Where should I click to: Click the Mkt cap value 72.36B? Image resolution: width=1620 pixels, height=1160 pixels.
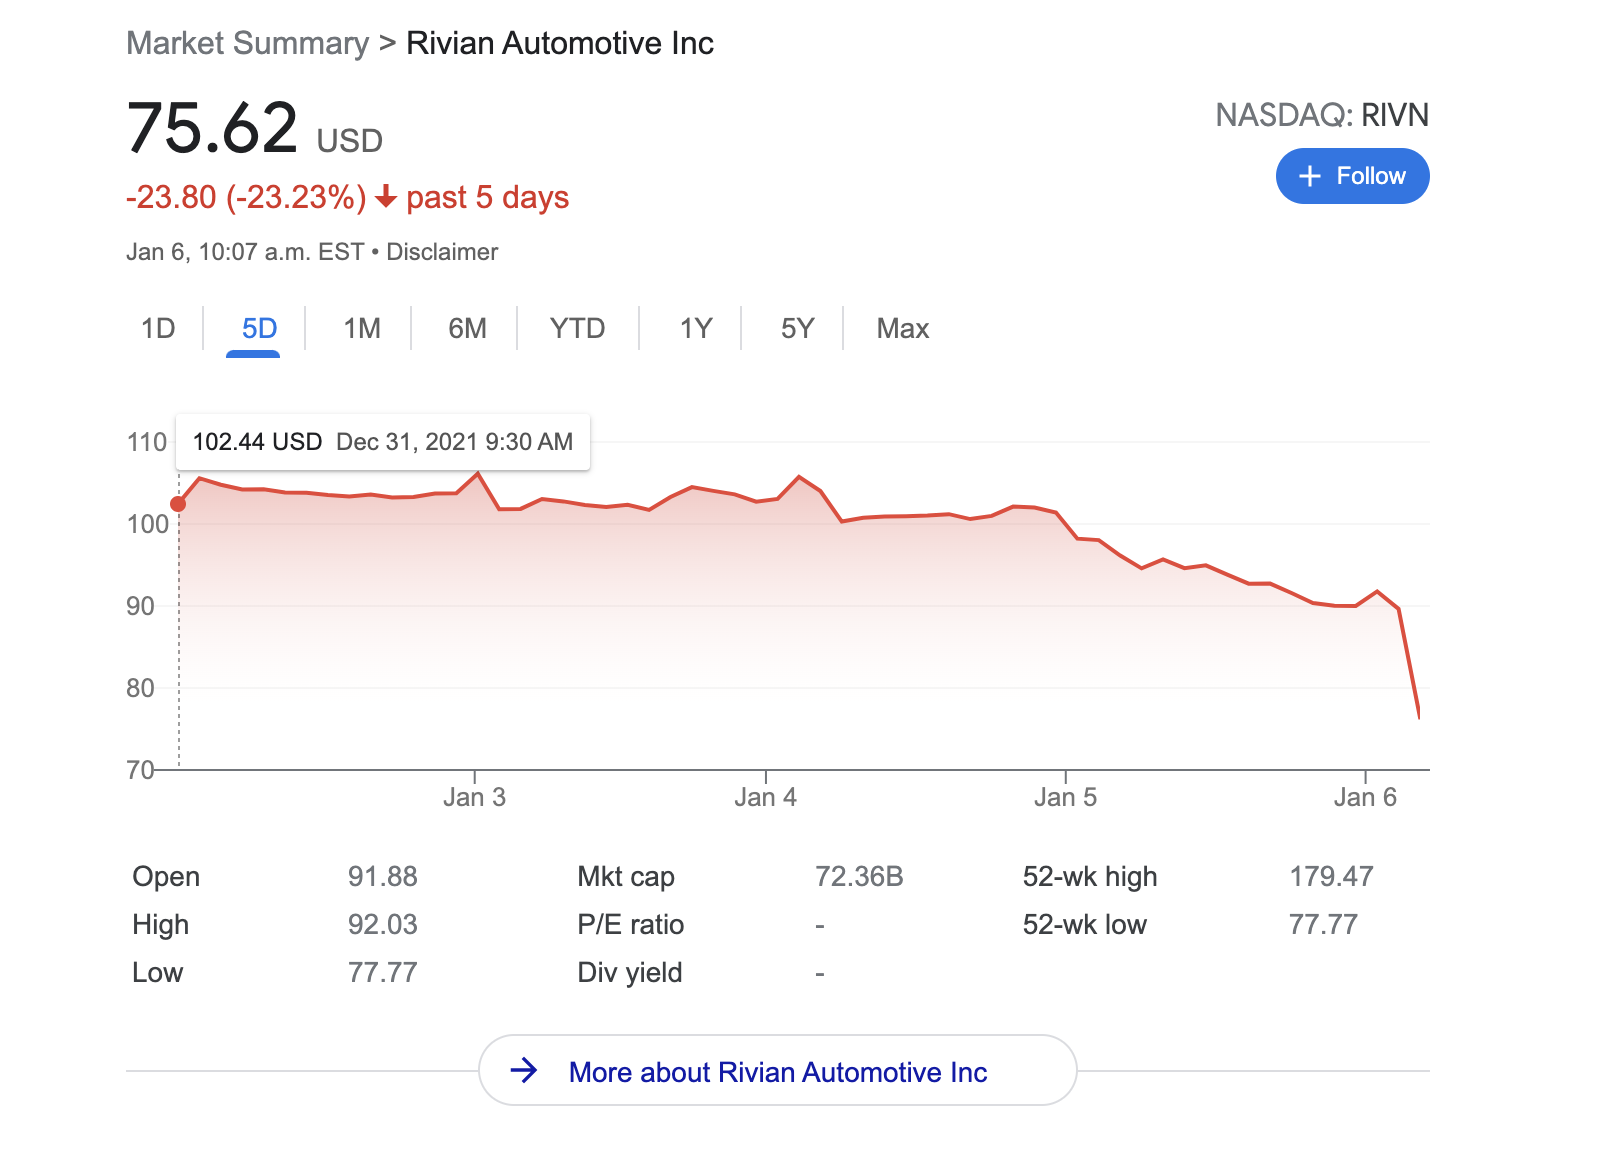pyautogui.click(x=859, y=876)
